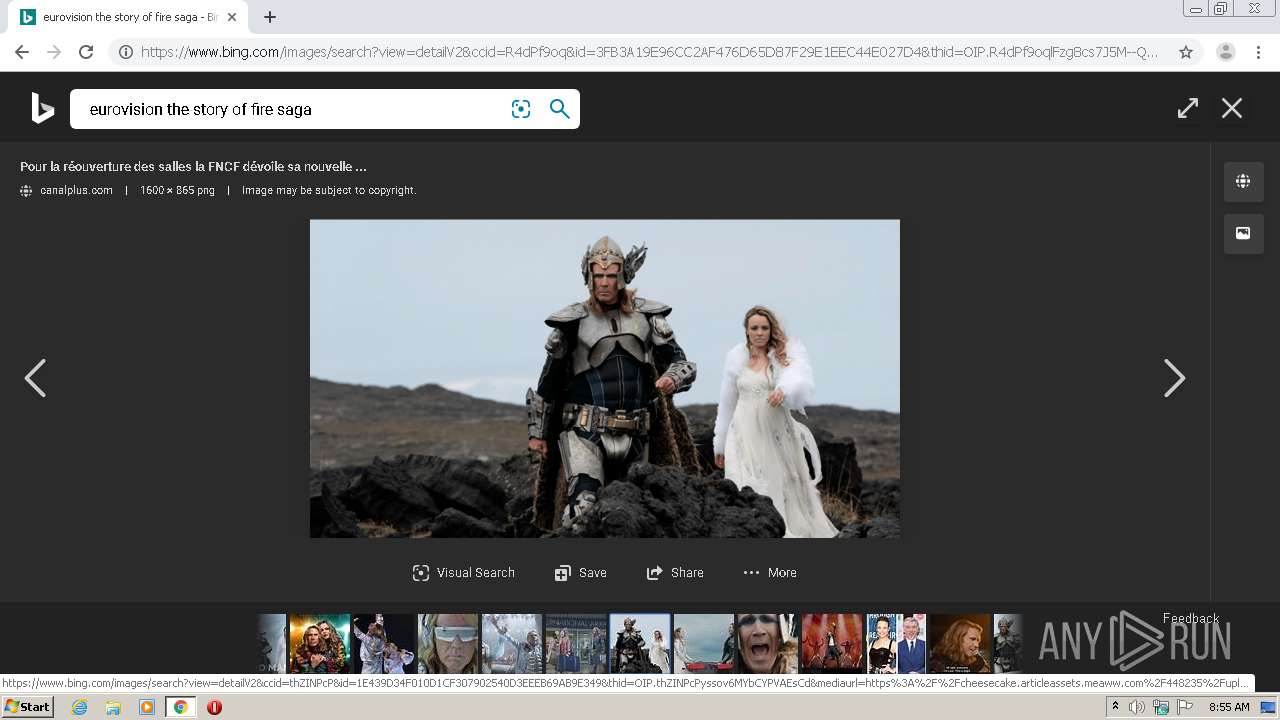The image size is (1280, 720).
Task: Open the More options menu
Action: [x=770, y=573]
